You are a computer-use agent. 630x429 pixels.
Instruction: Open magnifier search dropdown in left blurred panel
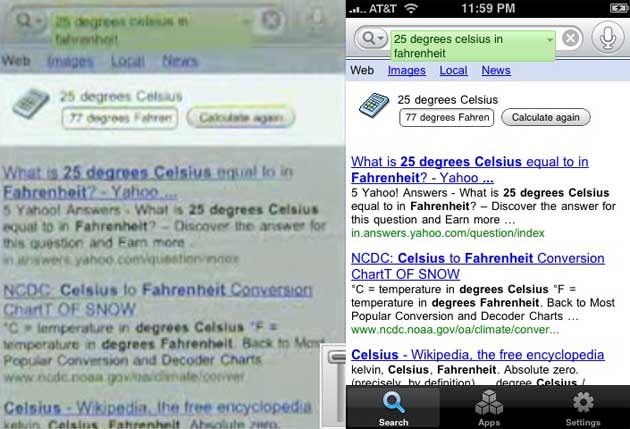pos(29,20)
